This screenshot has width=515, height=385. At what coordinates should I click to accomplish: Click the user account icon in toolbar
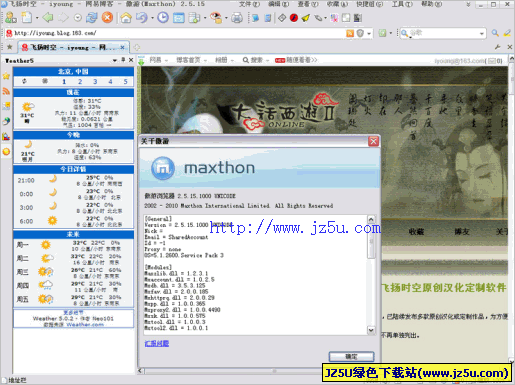point(11,17)
